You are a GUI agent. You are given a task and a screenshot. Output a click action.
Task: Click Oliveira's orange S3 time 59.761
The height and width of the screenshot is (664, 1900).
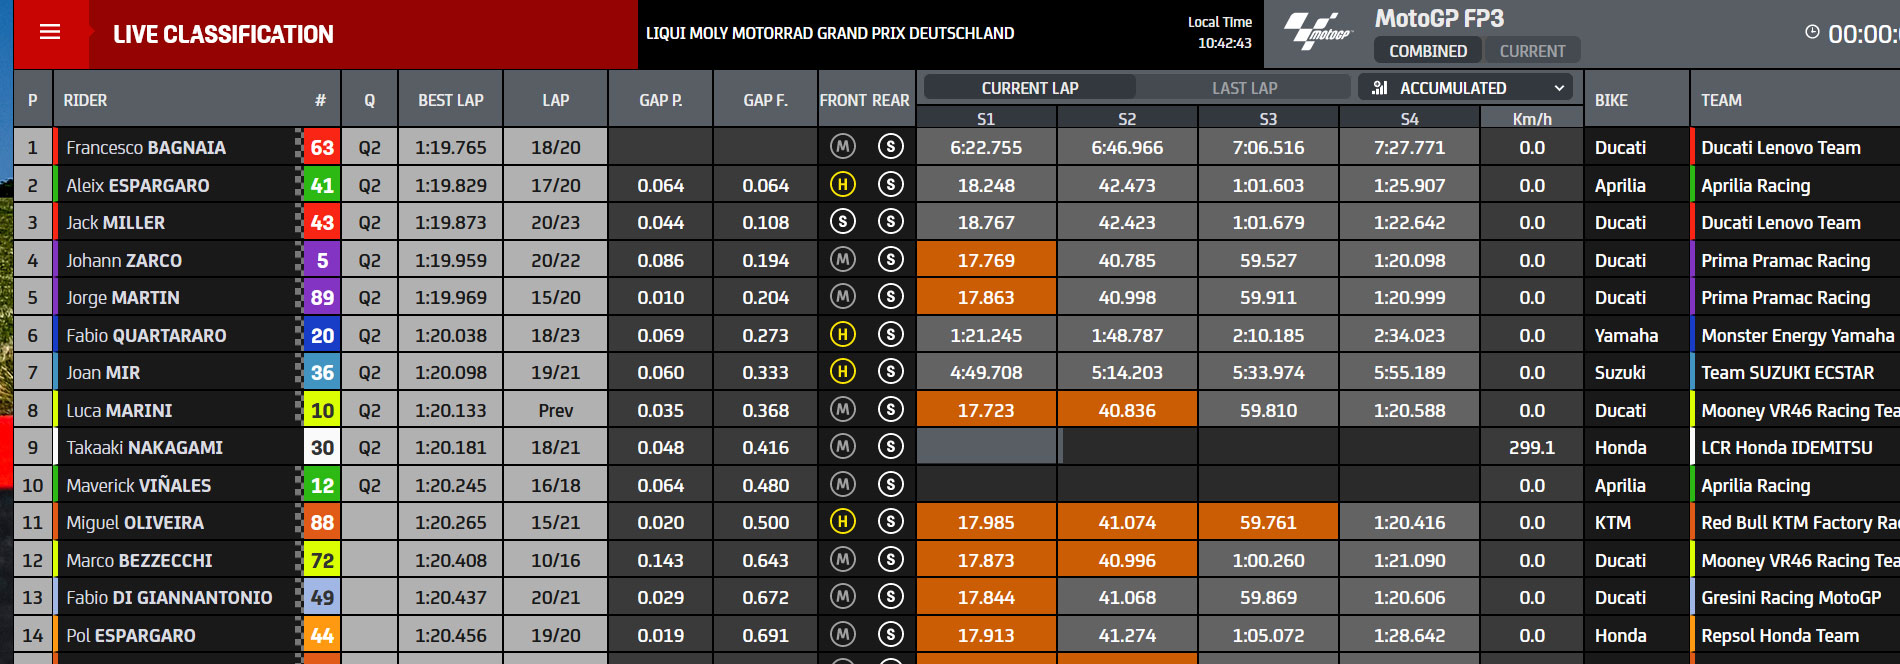click(1268, 522)
